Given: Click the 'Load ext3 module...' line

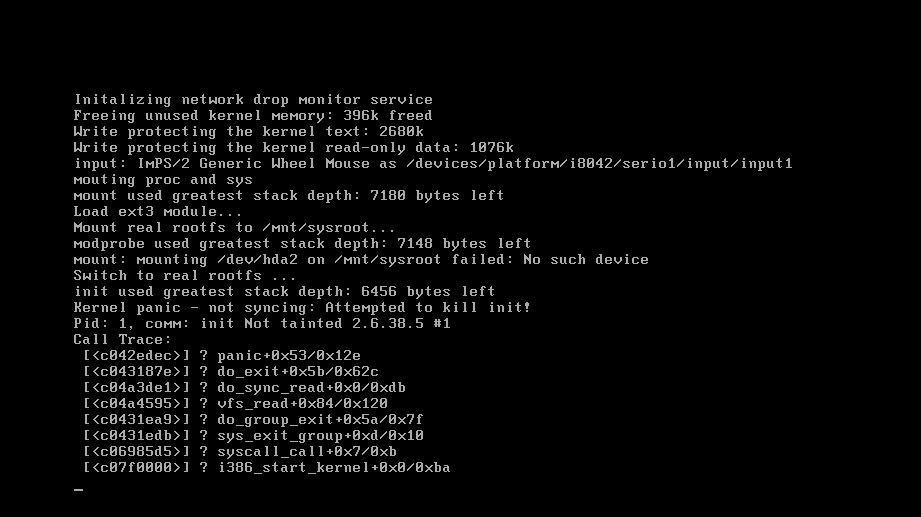Looking at the screenshot, I should pyautogui.click(x=158, y=212).
